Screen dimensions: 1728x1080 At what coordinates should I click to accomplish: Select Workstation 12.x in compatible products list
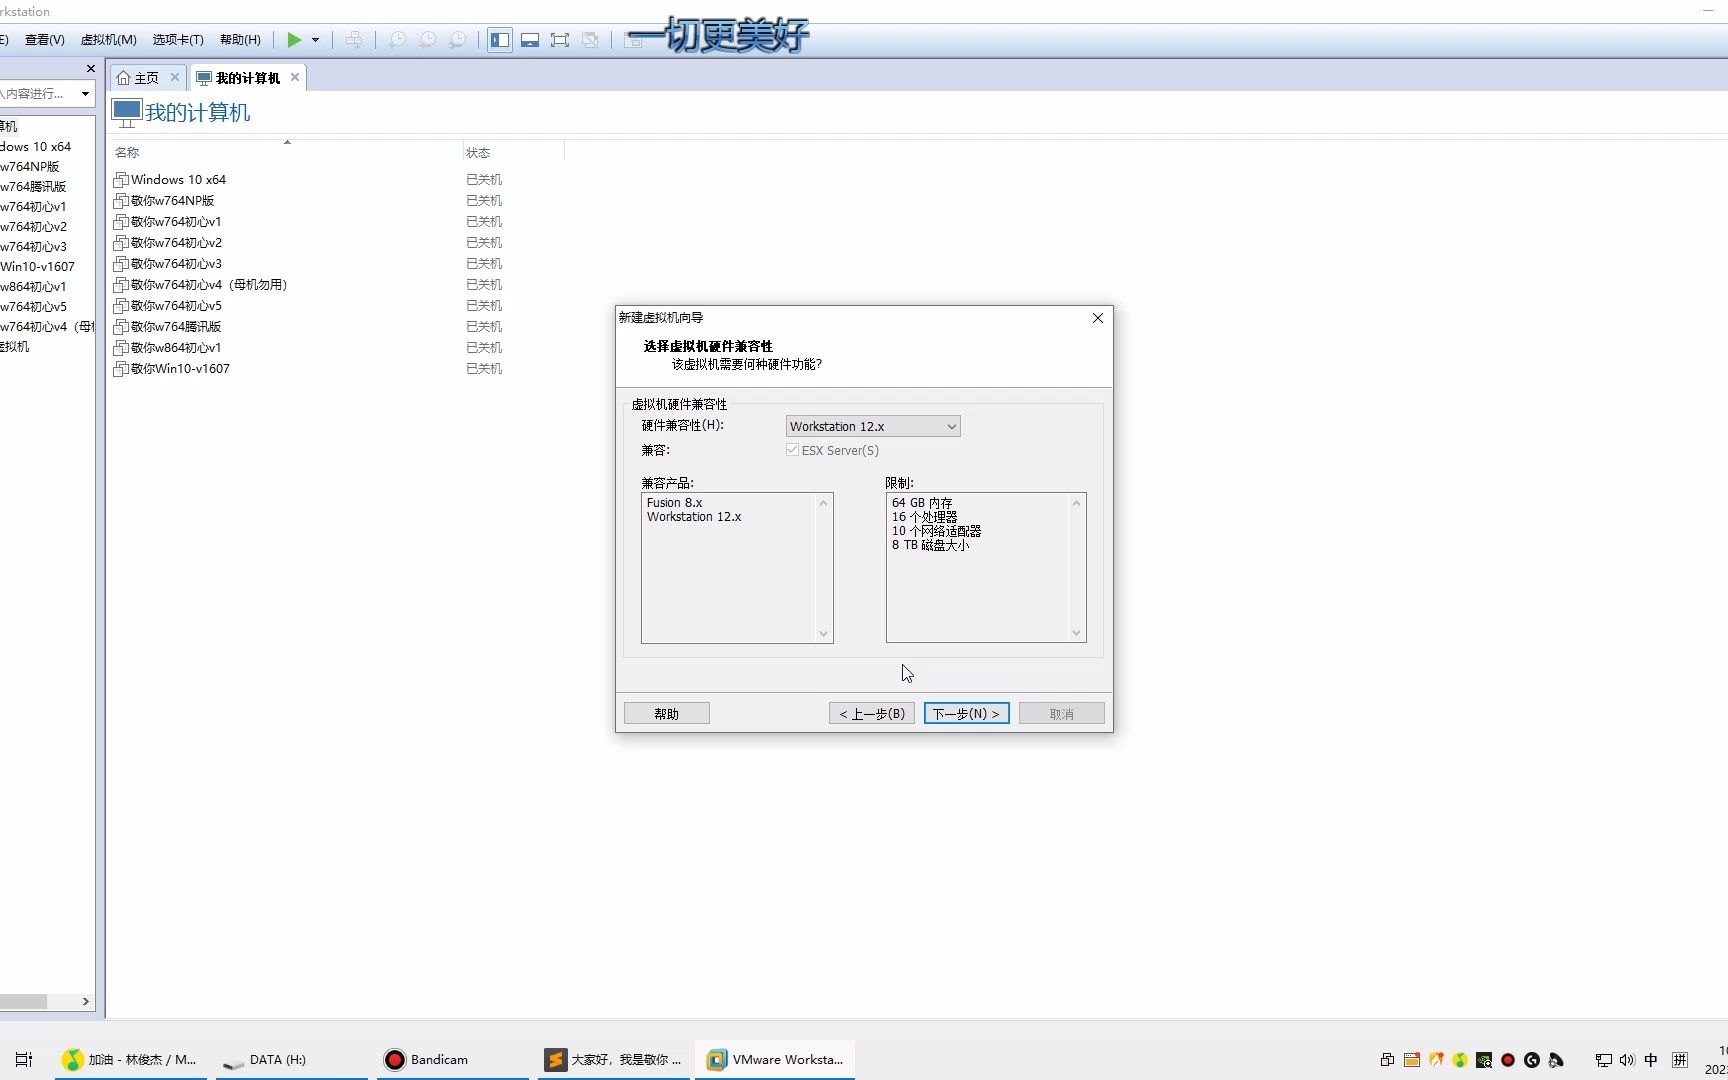pyautogui.click(x=694, y=517)
